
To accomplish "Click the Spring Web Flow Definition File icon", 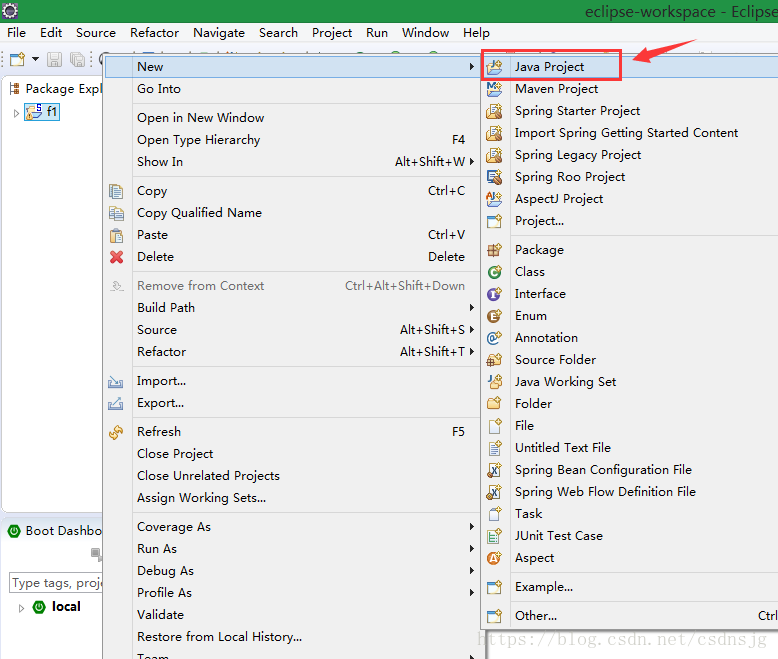I will (494, 492).
